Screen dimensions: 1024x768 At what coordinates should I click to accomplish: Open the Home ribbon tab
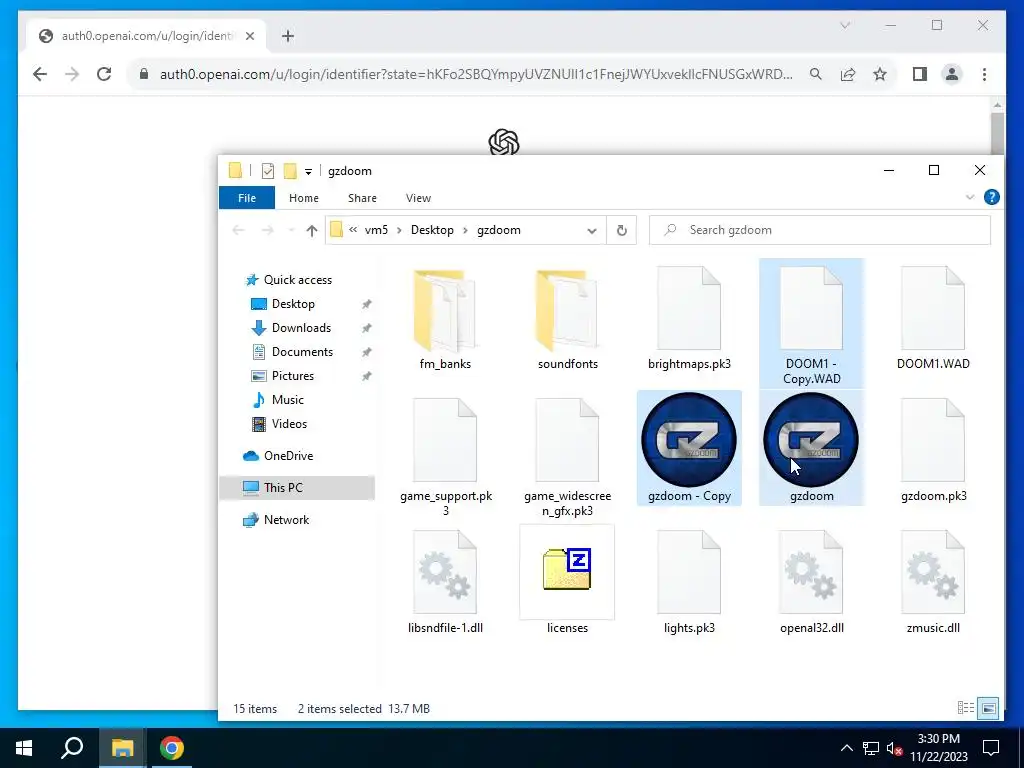(304, 198)
